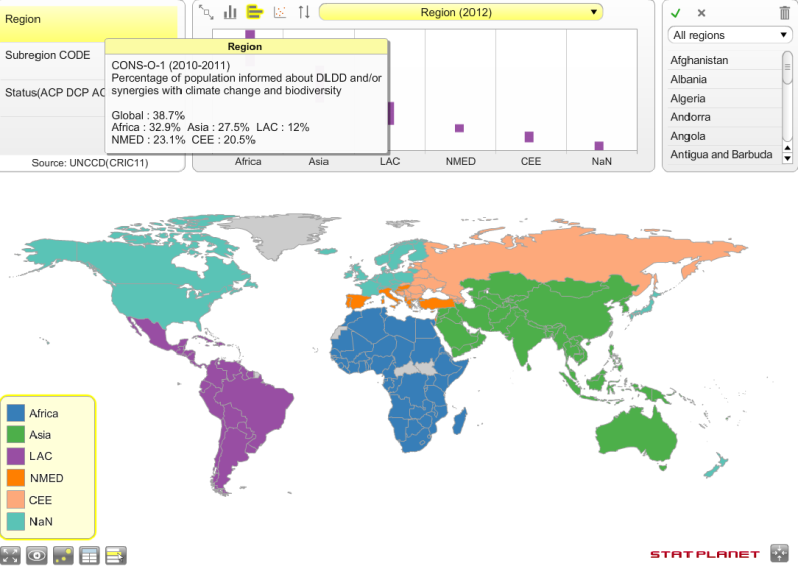
Task: Click the Asia green legend swatch
Action: coord(16,434)
